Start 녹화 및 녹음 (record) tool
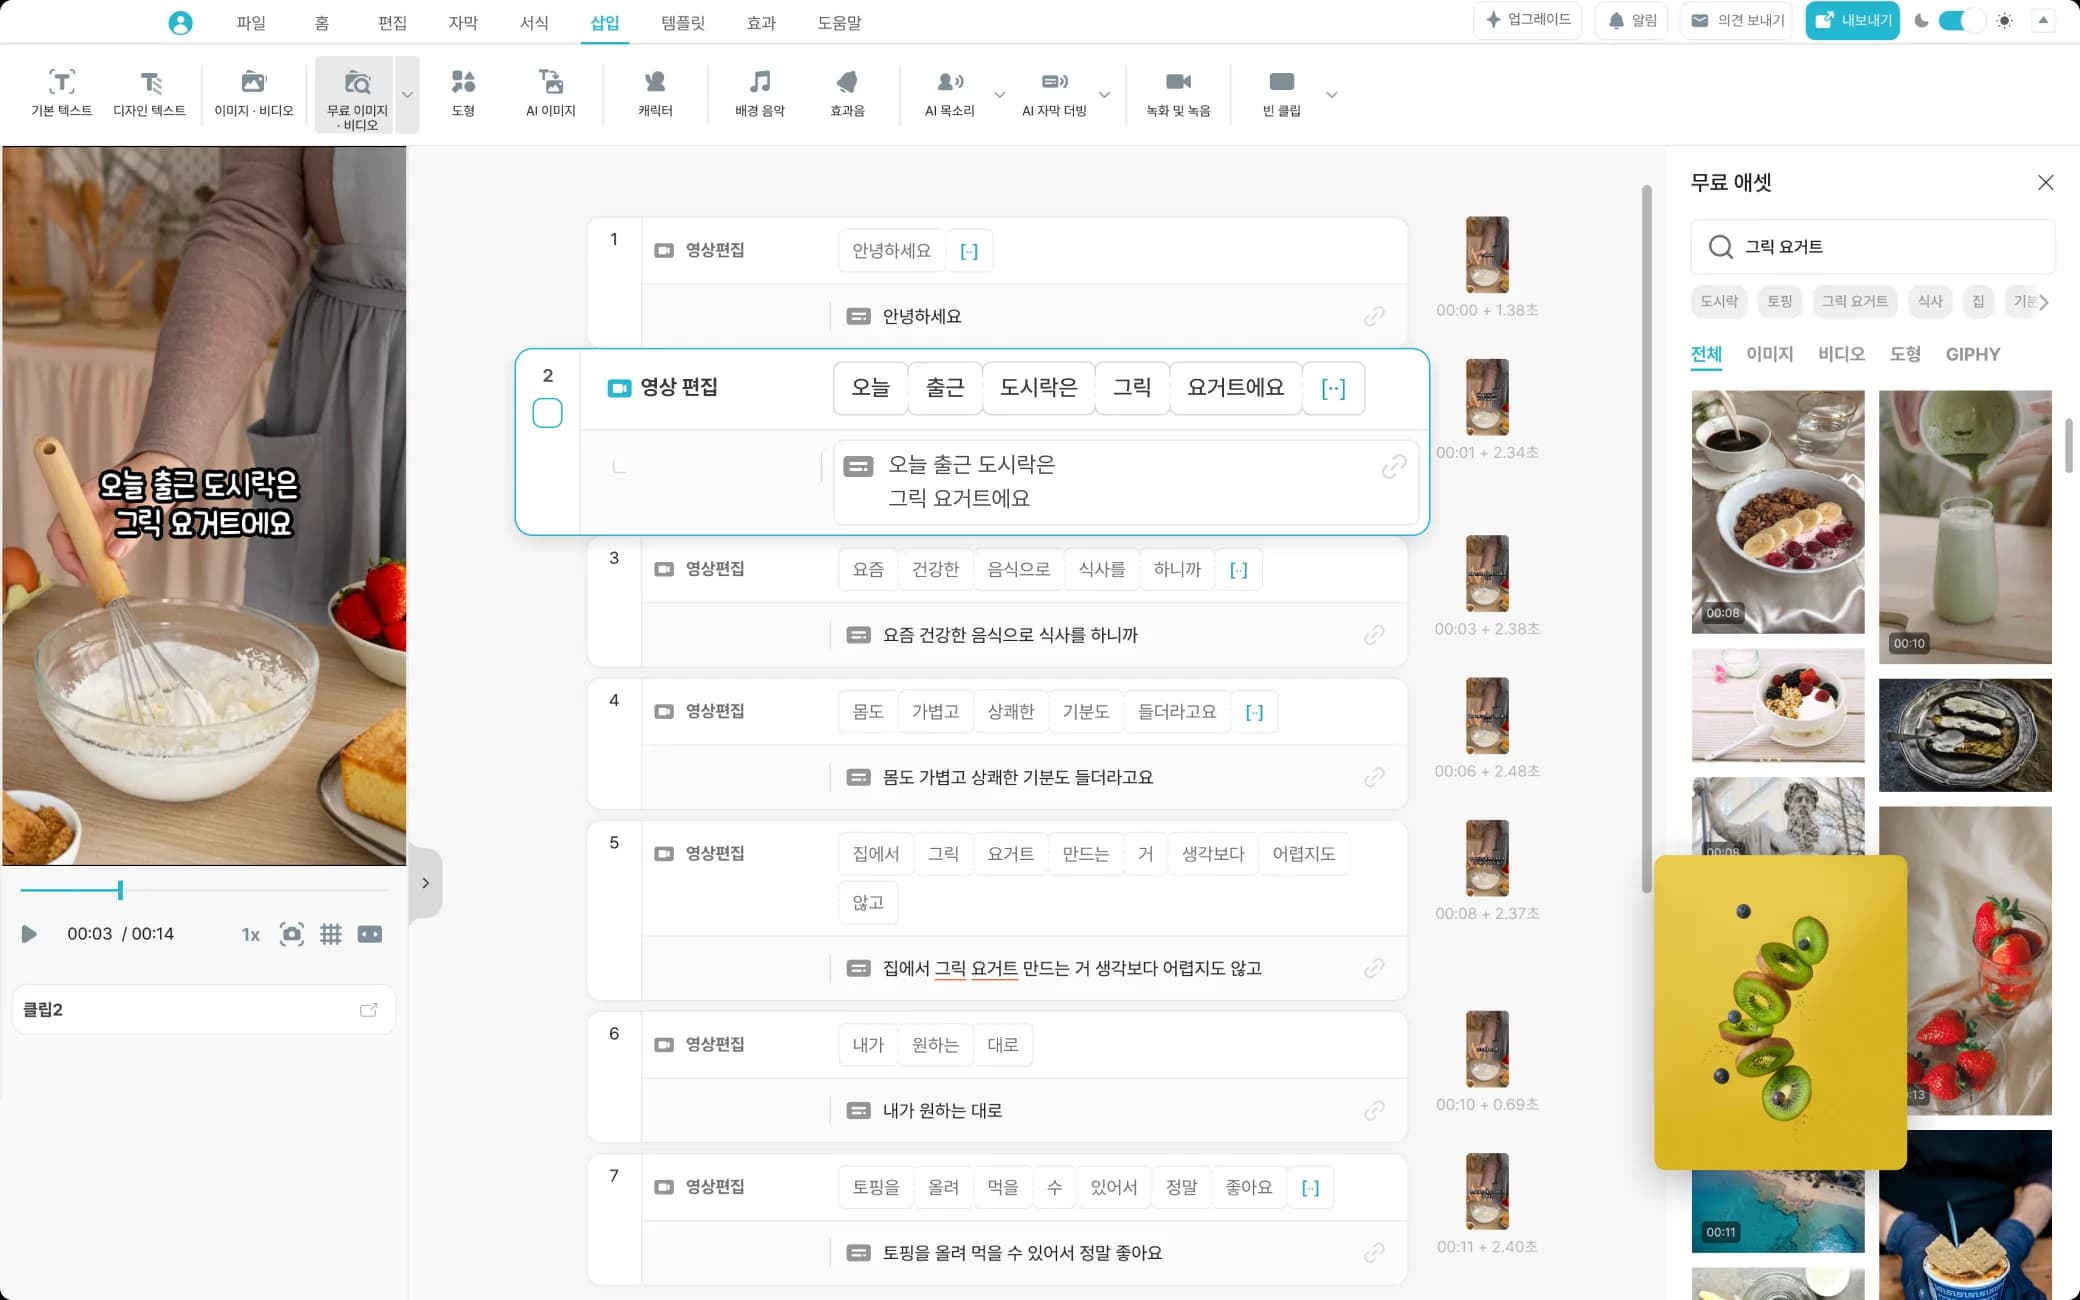 click(1179, 92)
